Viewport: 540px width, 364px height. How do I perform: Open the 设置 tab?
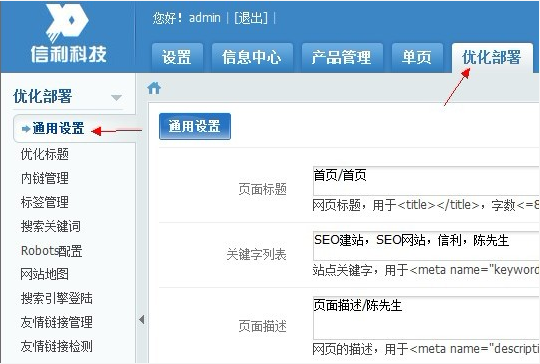[177, 58]
